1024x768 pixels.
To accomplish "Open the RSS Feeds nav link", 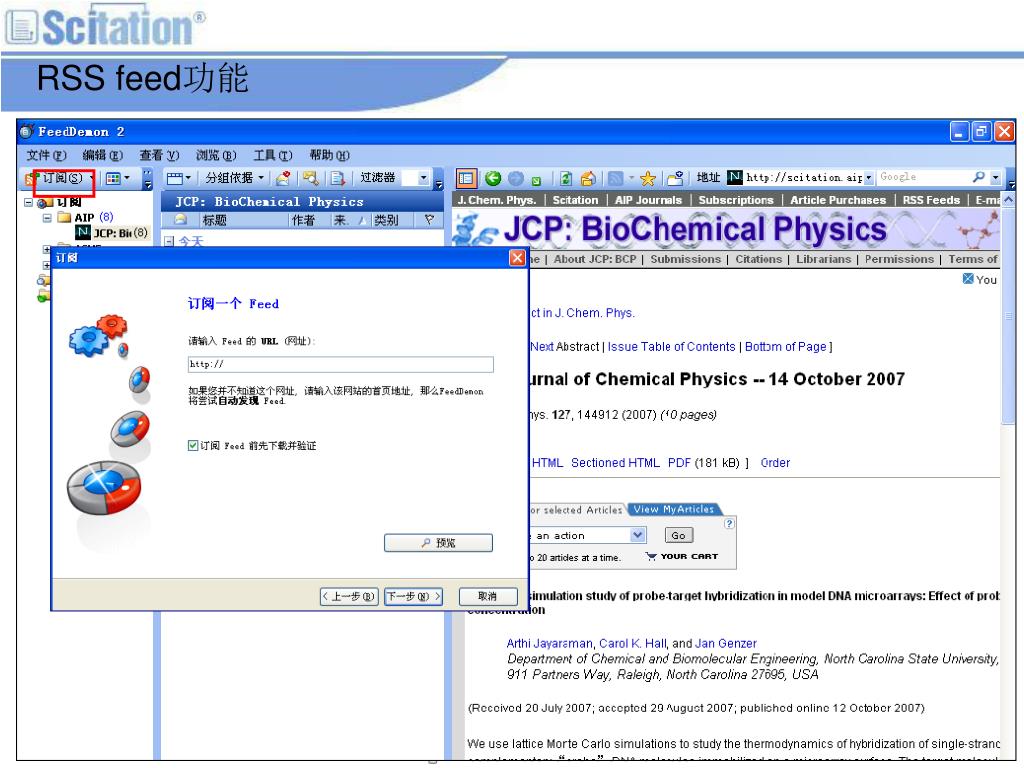I will (x=931, y=200).
